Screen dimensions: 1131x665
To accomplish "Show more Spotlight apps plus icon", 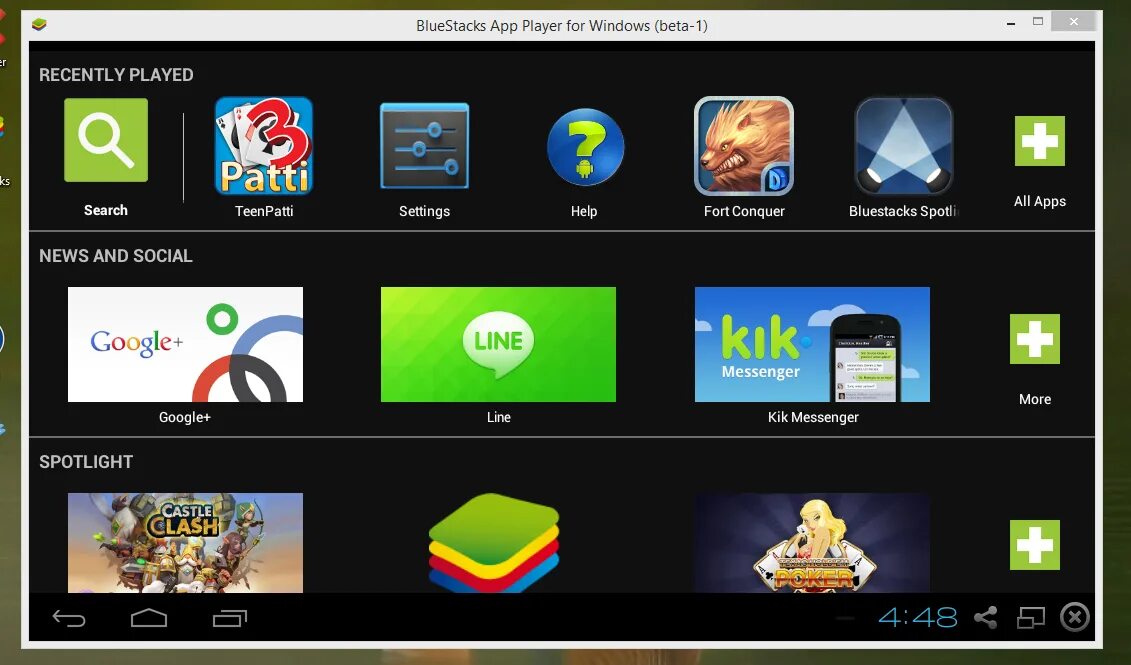I will pyautogui.click(x=1034, y=545).
